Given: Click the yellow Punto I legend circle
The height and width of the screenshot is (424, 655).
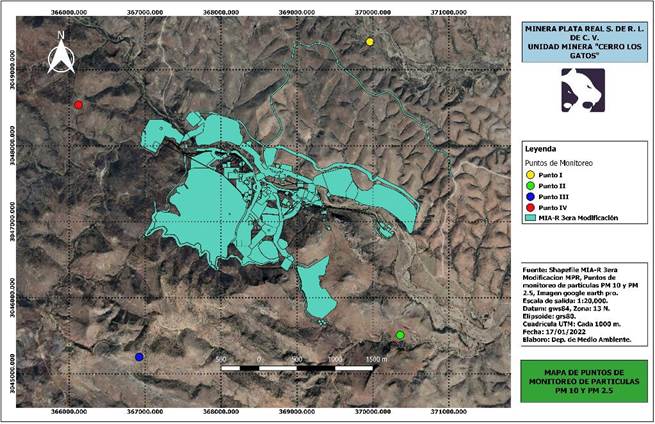Looking at the screenshot, I should (530, 175).
